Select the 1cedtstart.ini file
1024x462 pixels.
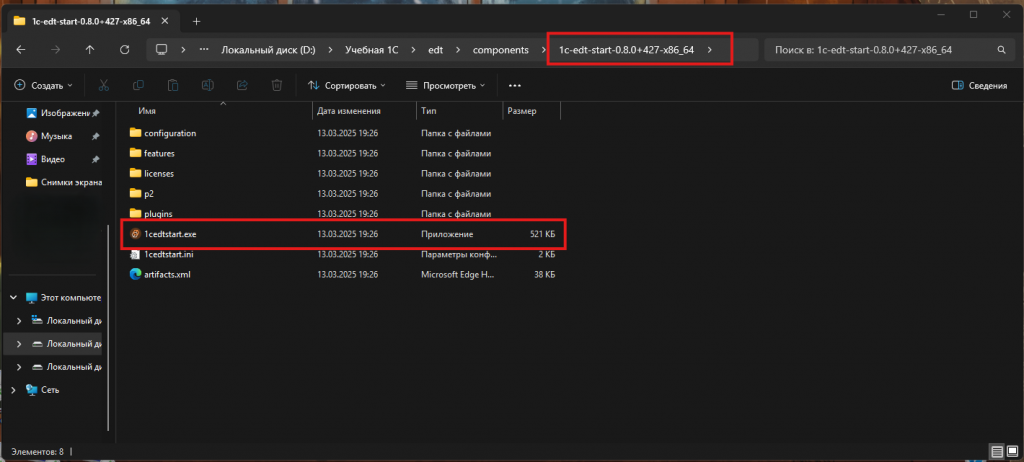[x=162, y=254]
